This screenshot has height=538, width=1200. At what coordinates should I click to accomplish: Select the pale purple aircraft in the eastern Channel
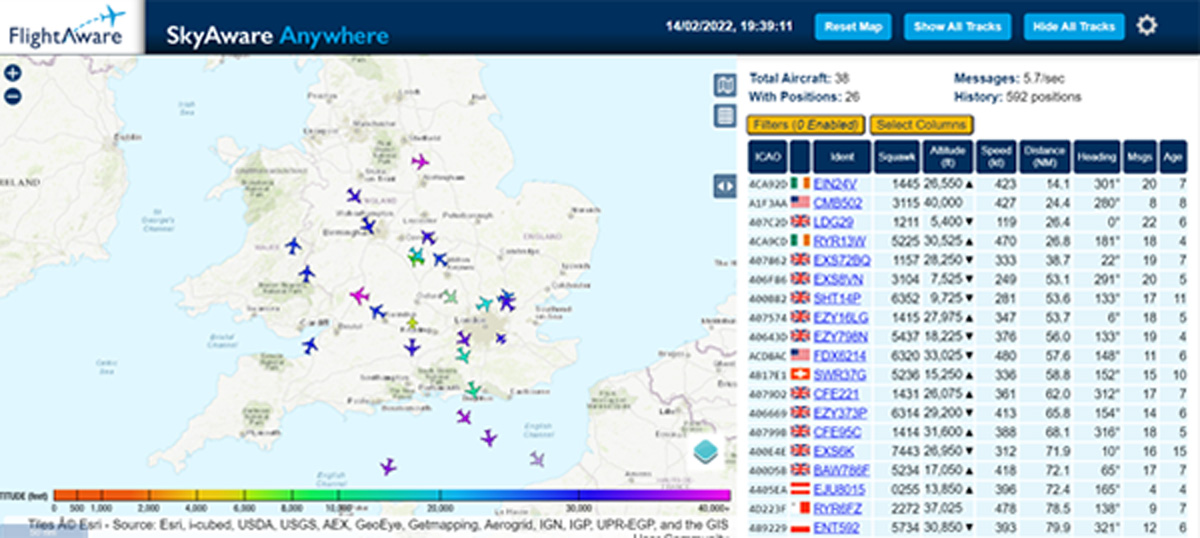538,459
